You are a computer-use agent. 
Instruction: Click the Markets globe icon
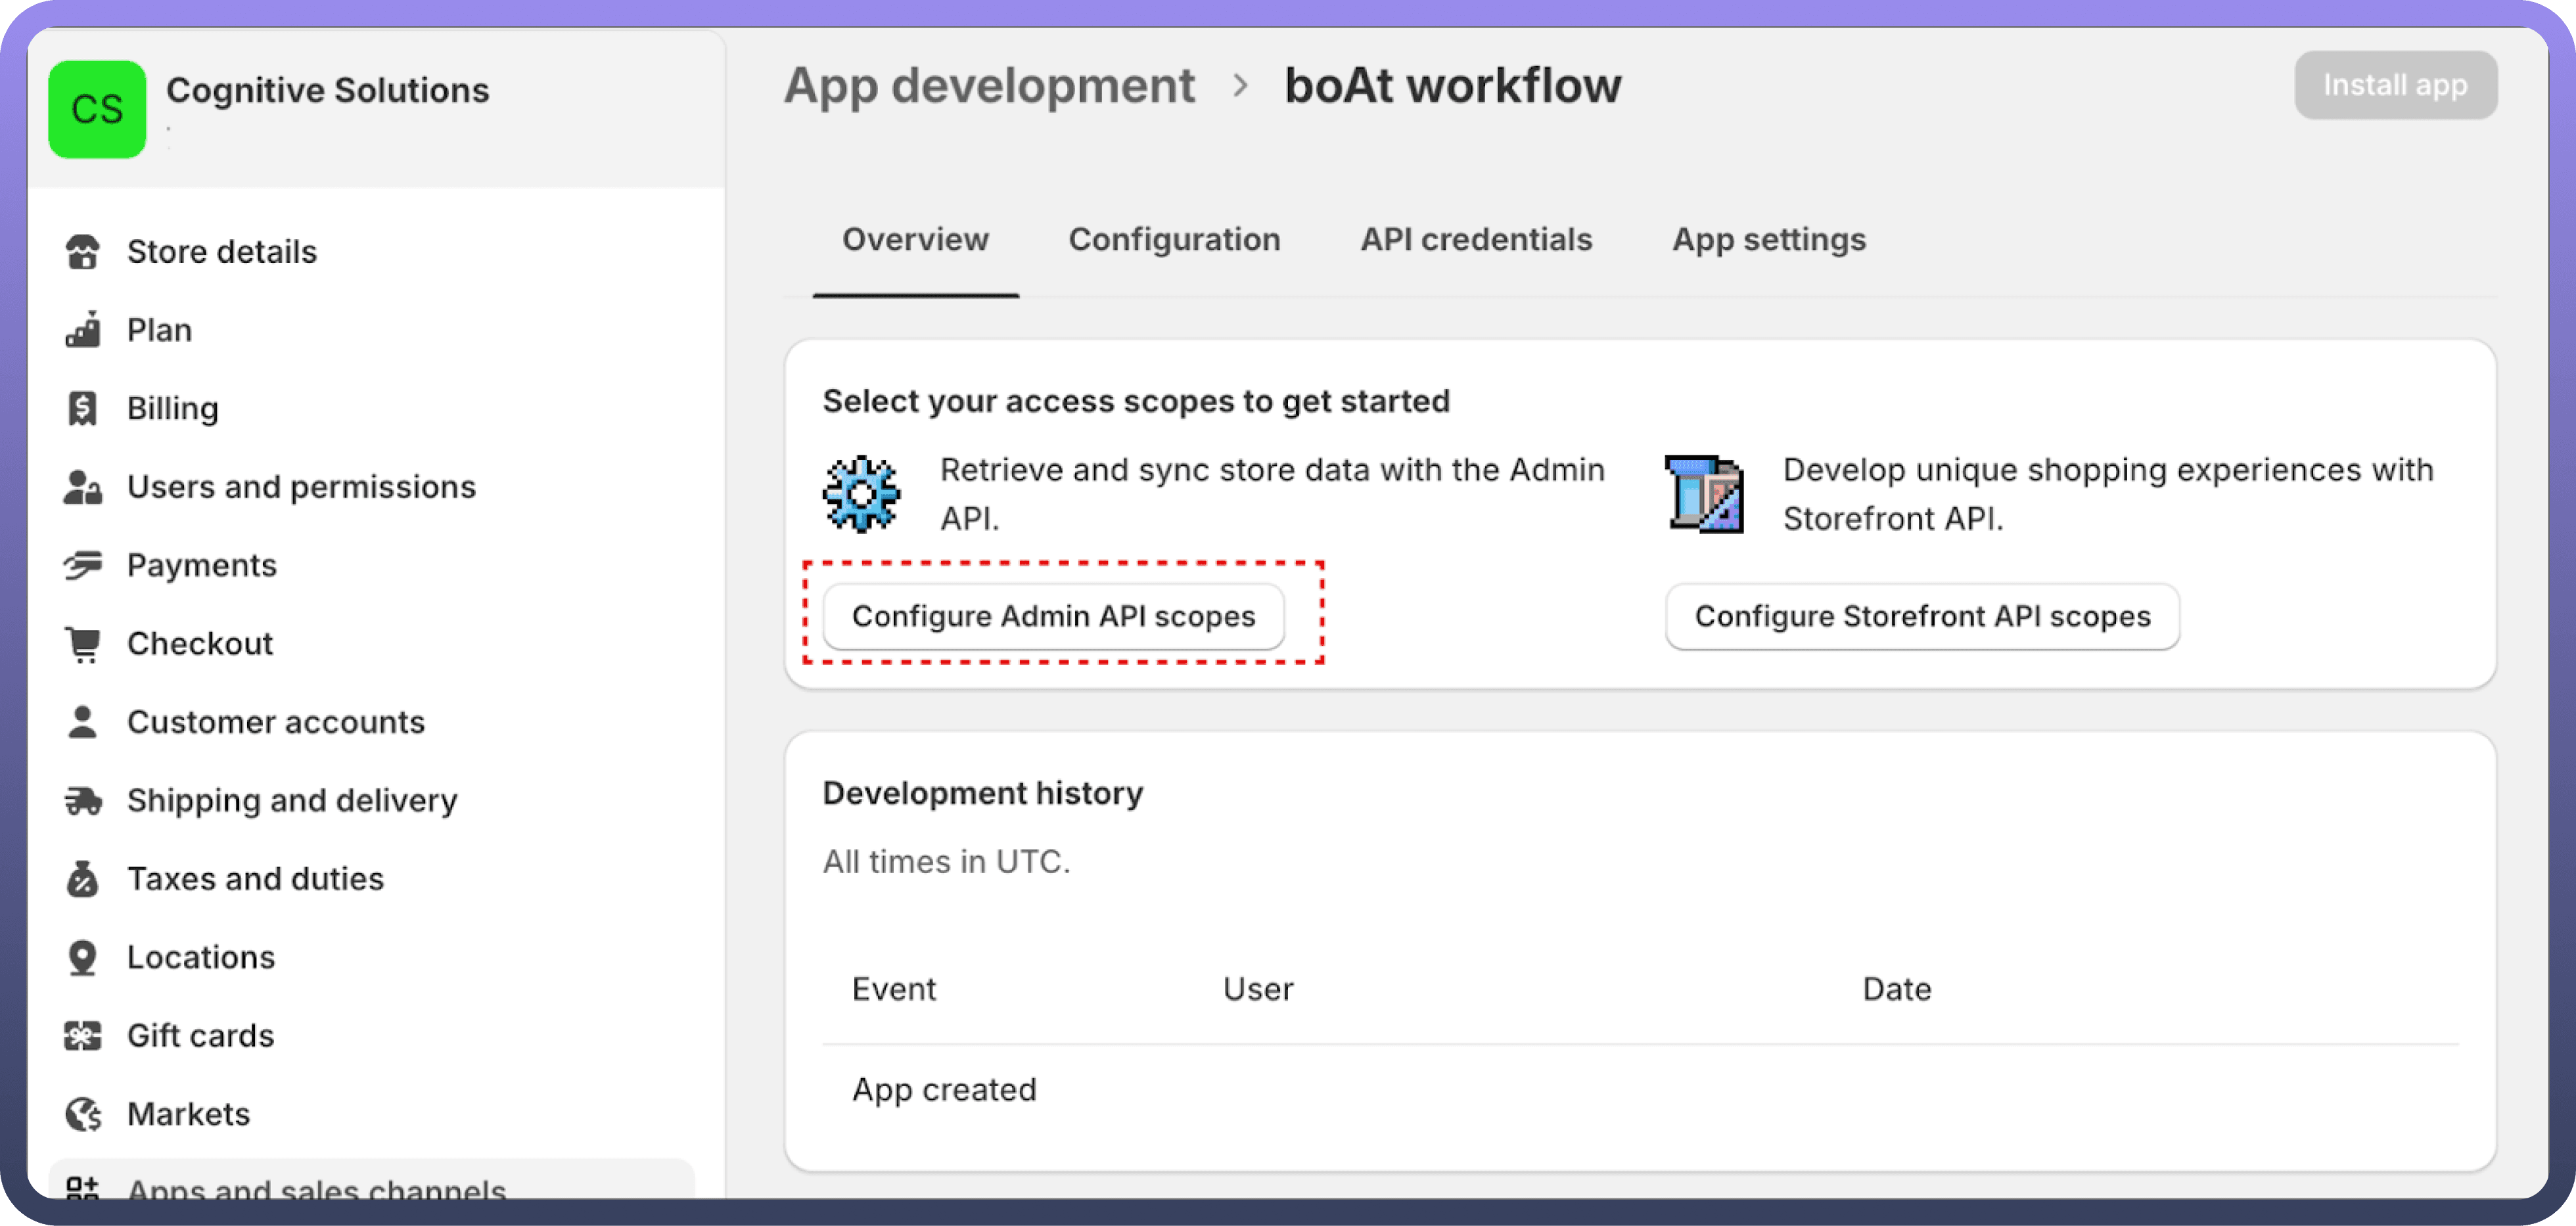coord(82,1114)
